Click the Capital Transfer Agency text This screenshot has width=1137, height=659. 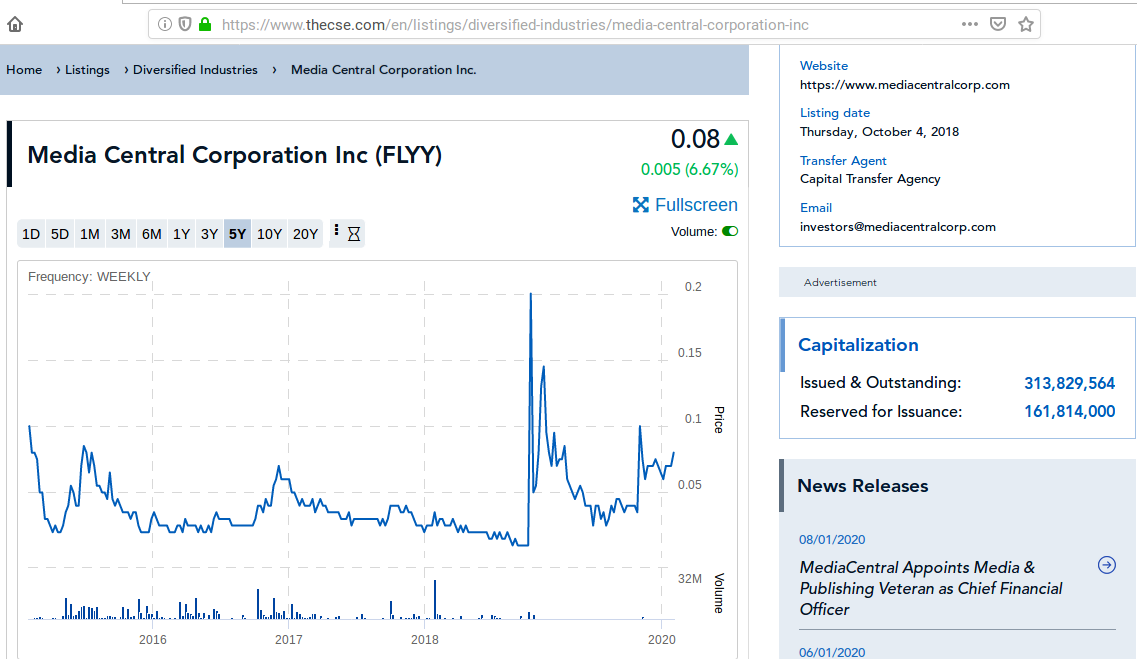pyautogui.click(x=869, y=179)
